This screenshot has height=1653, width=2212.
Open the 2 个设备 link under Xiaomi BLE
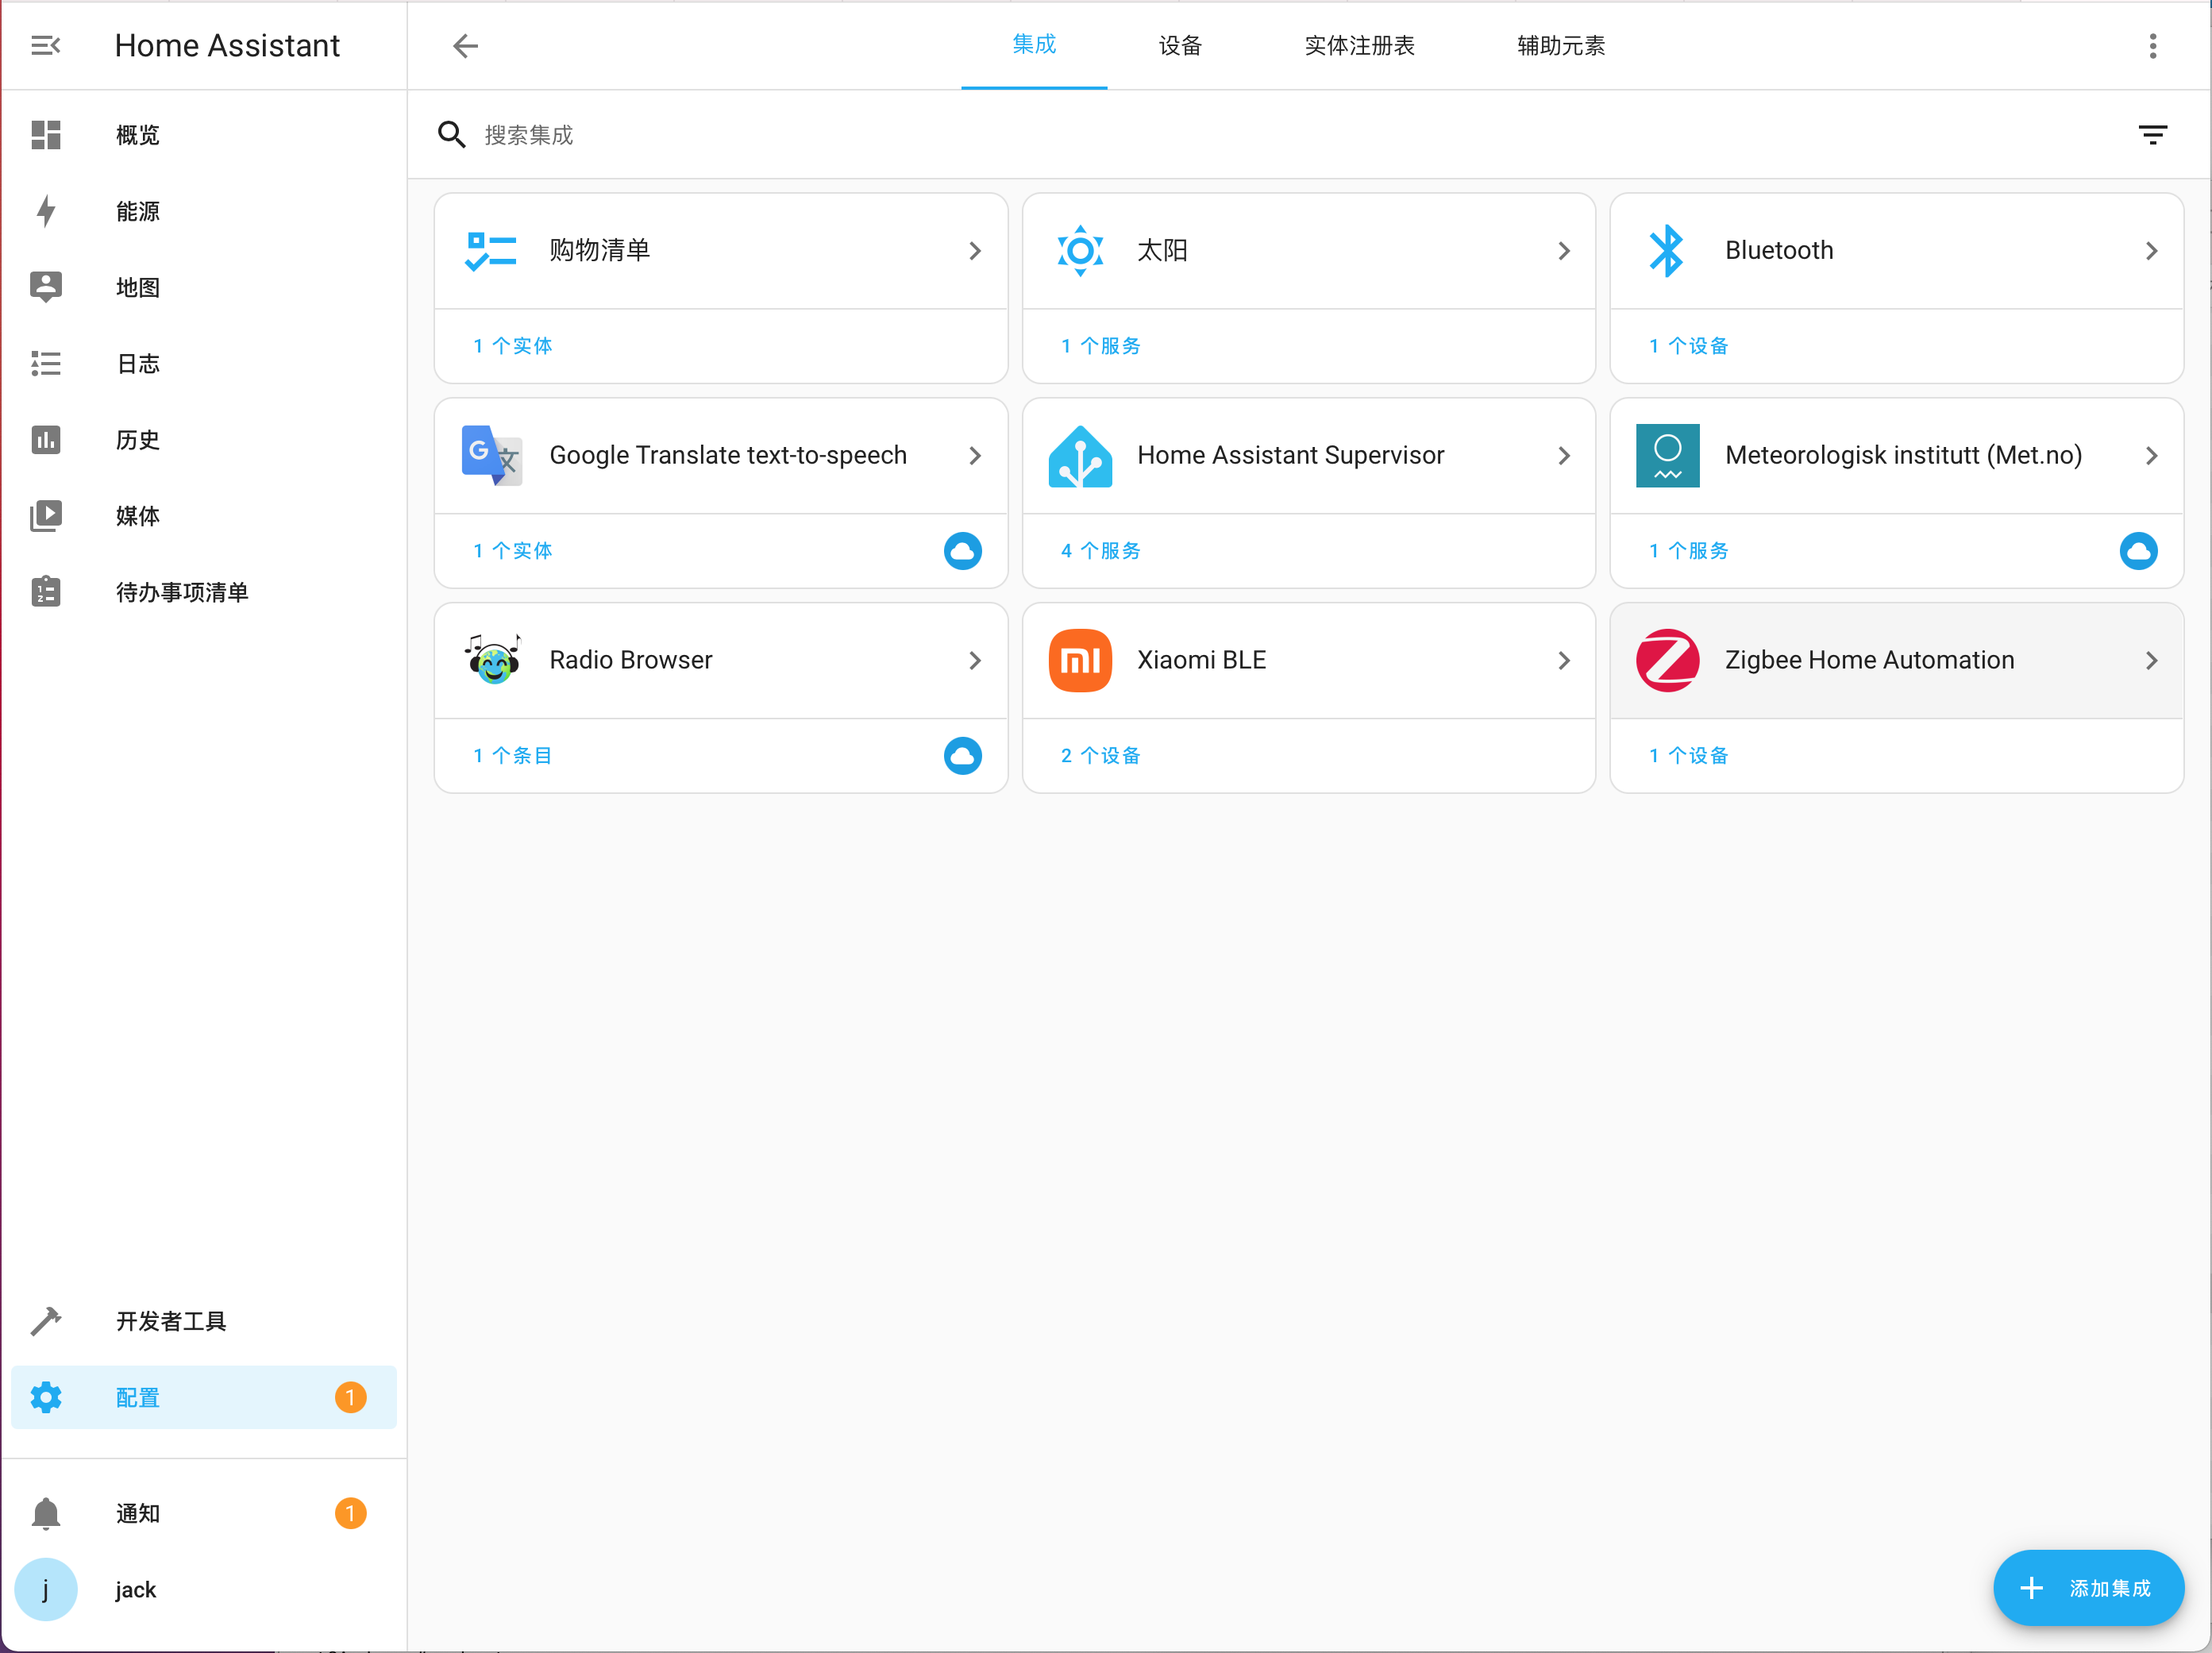click(1100, 756)
